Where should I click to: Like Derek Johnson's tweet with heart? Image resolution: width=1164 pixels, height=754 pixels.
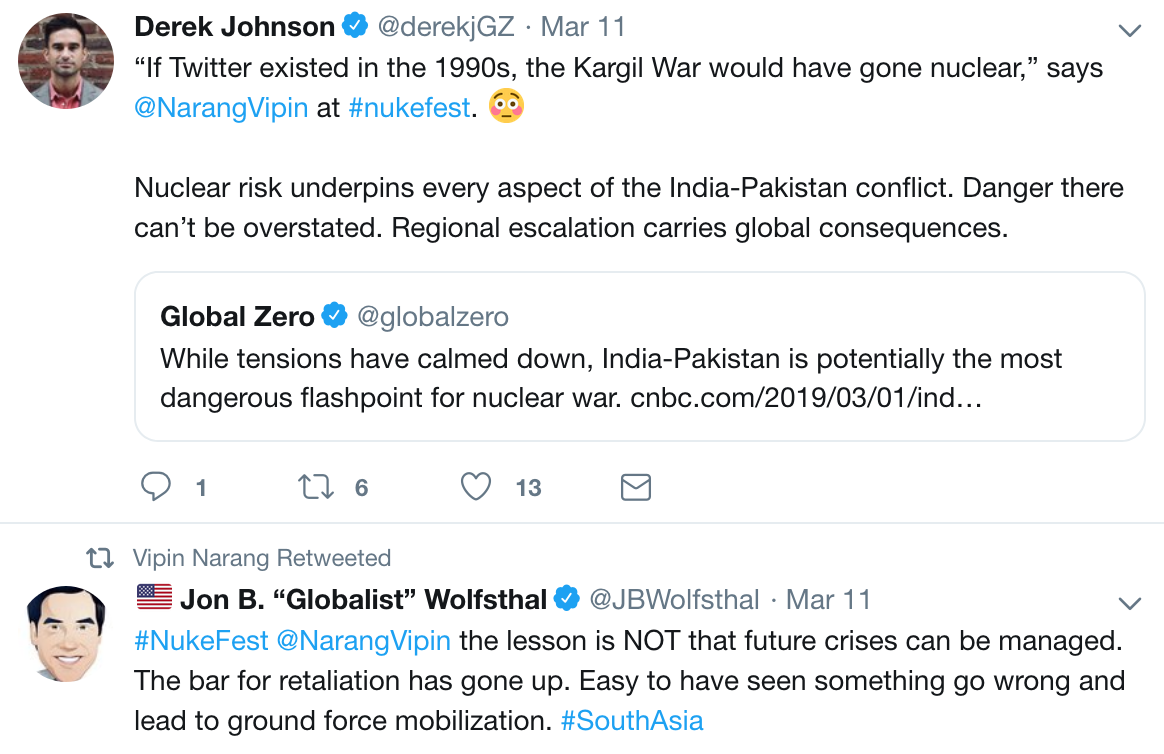tap(476, 487)
